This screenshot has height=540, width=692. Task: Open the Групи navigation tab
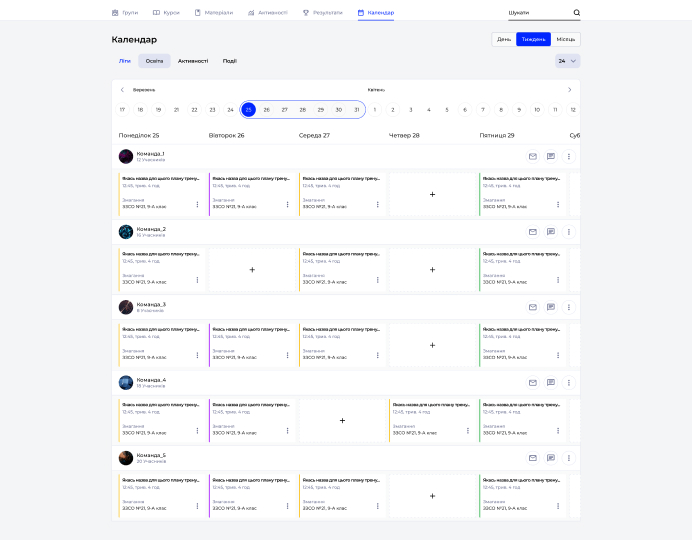pyautogui.click(x=125, y=13)
